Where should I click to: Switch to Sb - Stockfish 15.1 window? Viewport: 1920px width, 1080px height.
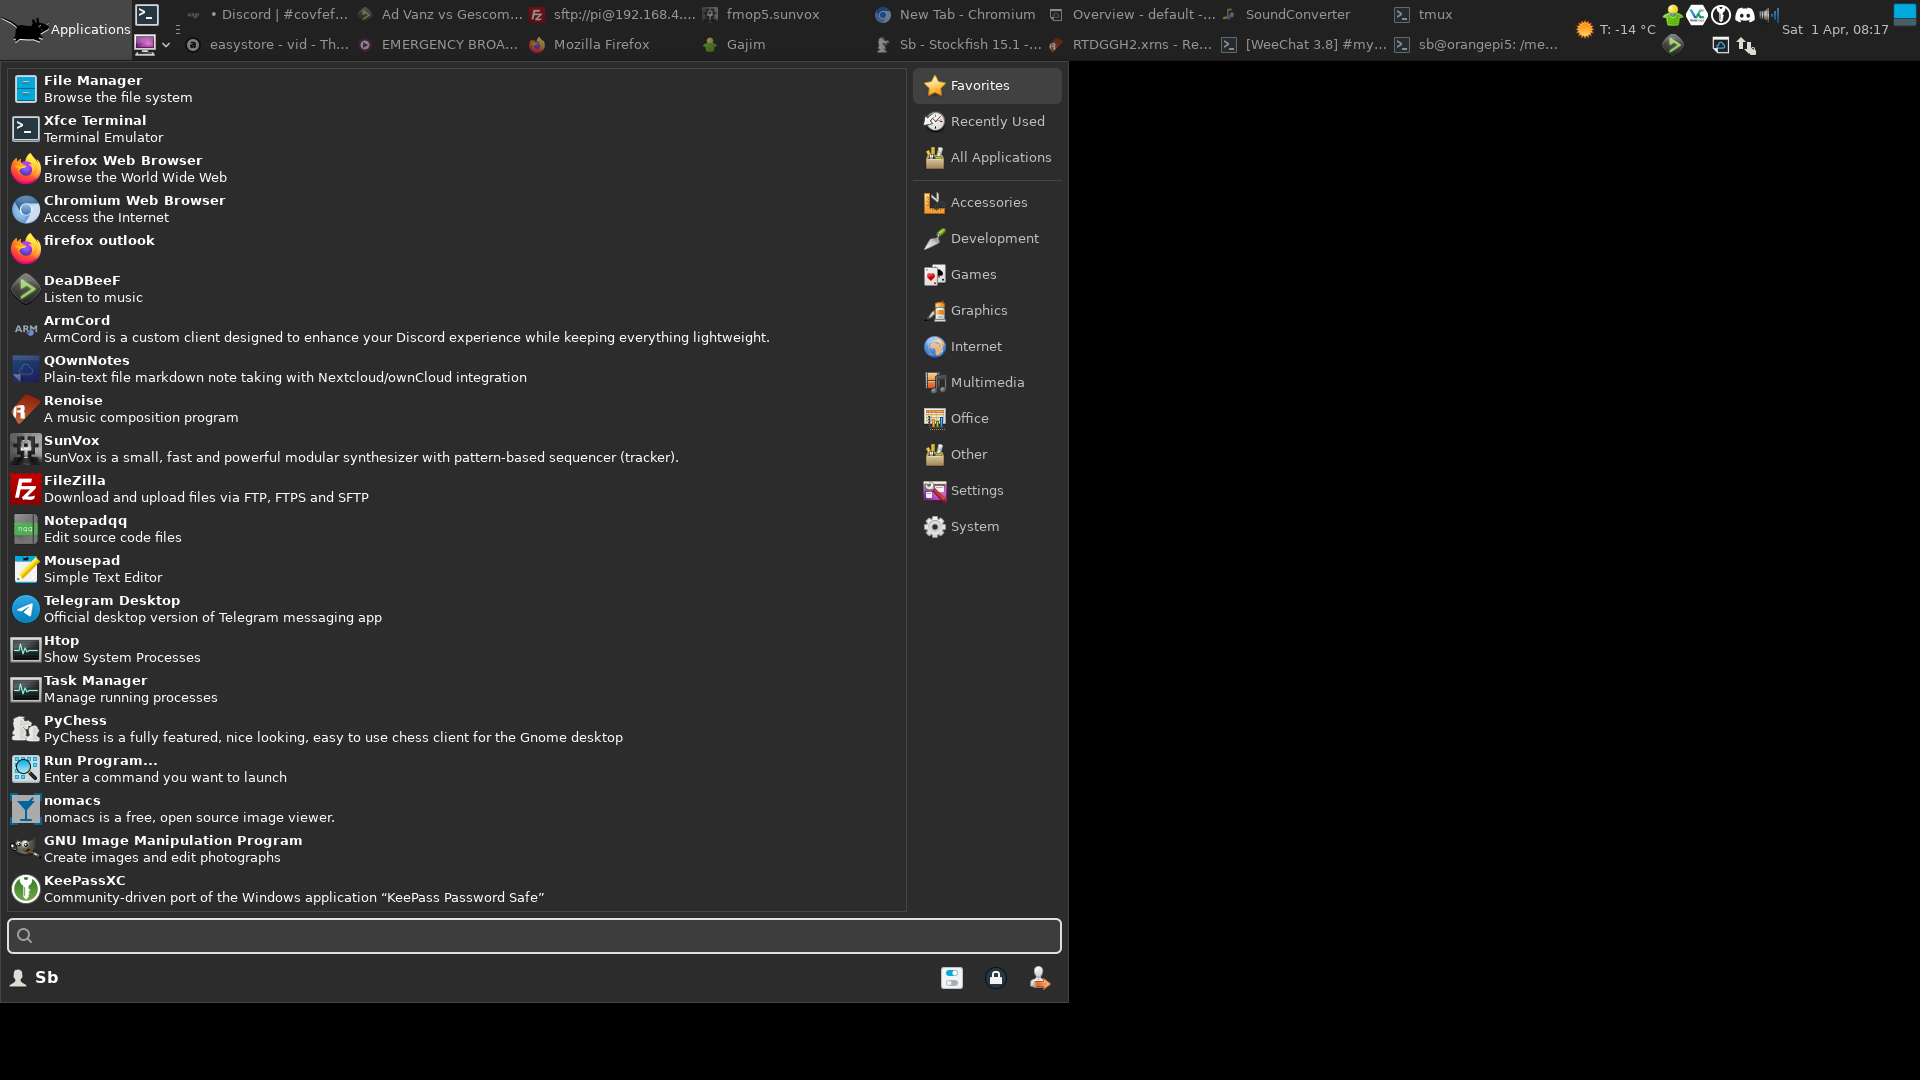[x=957, y=45]
